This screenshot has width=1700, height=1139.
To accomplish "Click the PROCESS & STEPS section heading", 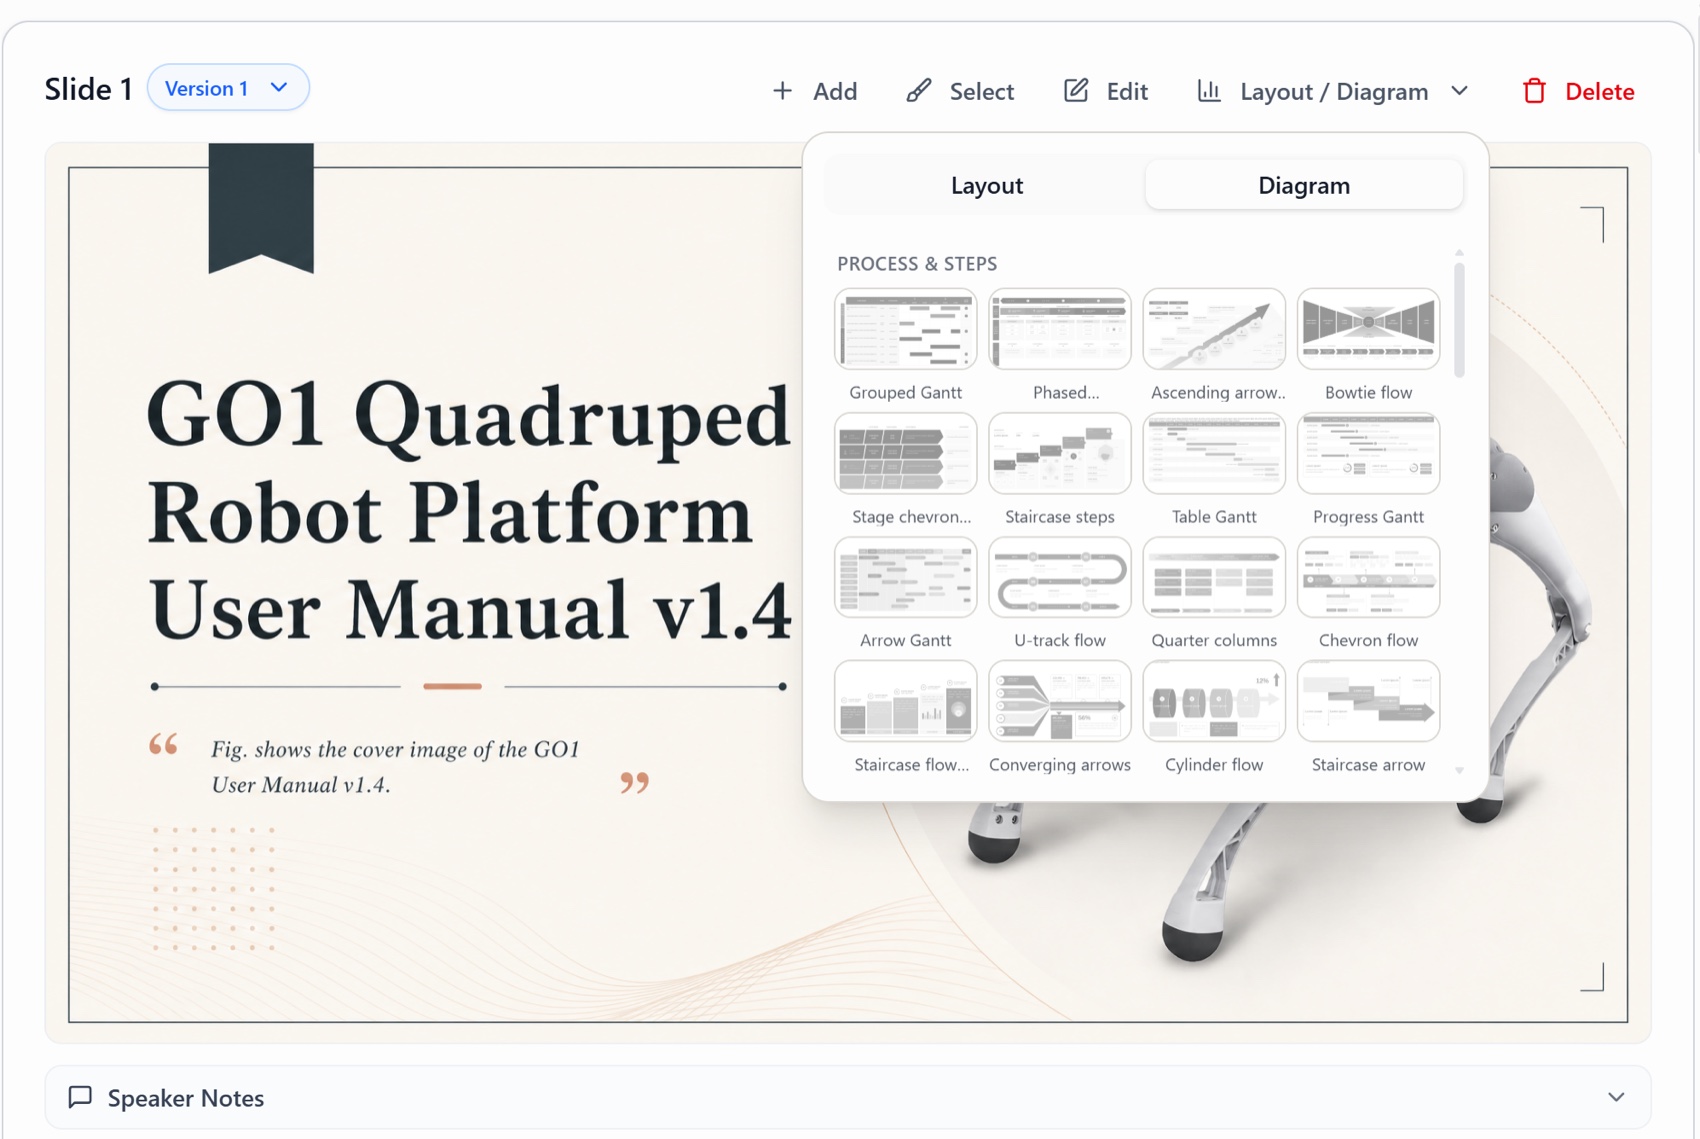I will (917, 263).
